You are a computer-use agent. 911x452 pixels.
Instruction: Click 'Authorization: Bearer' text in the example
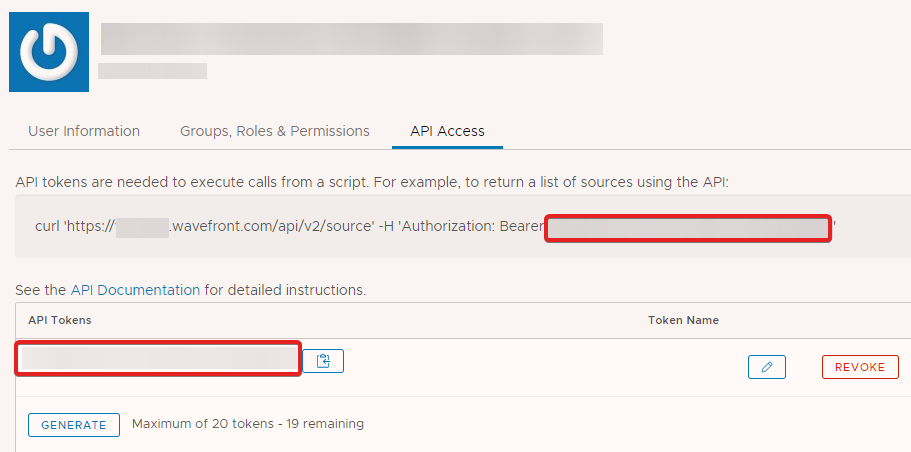click(x=472, y=226)
